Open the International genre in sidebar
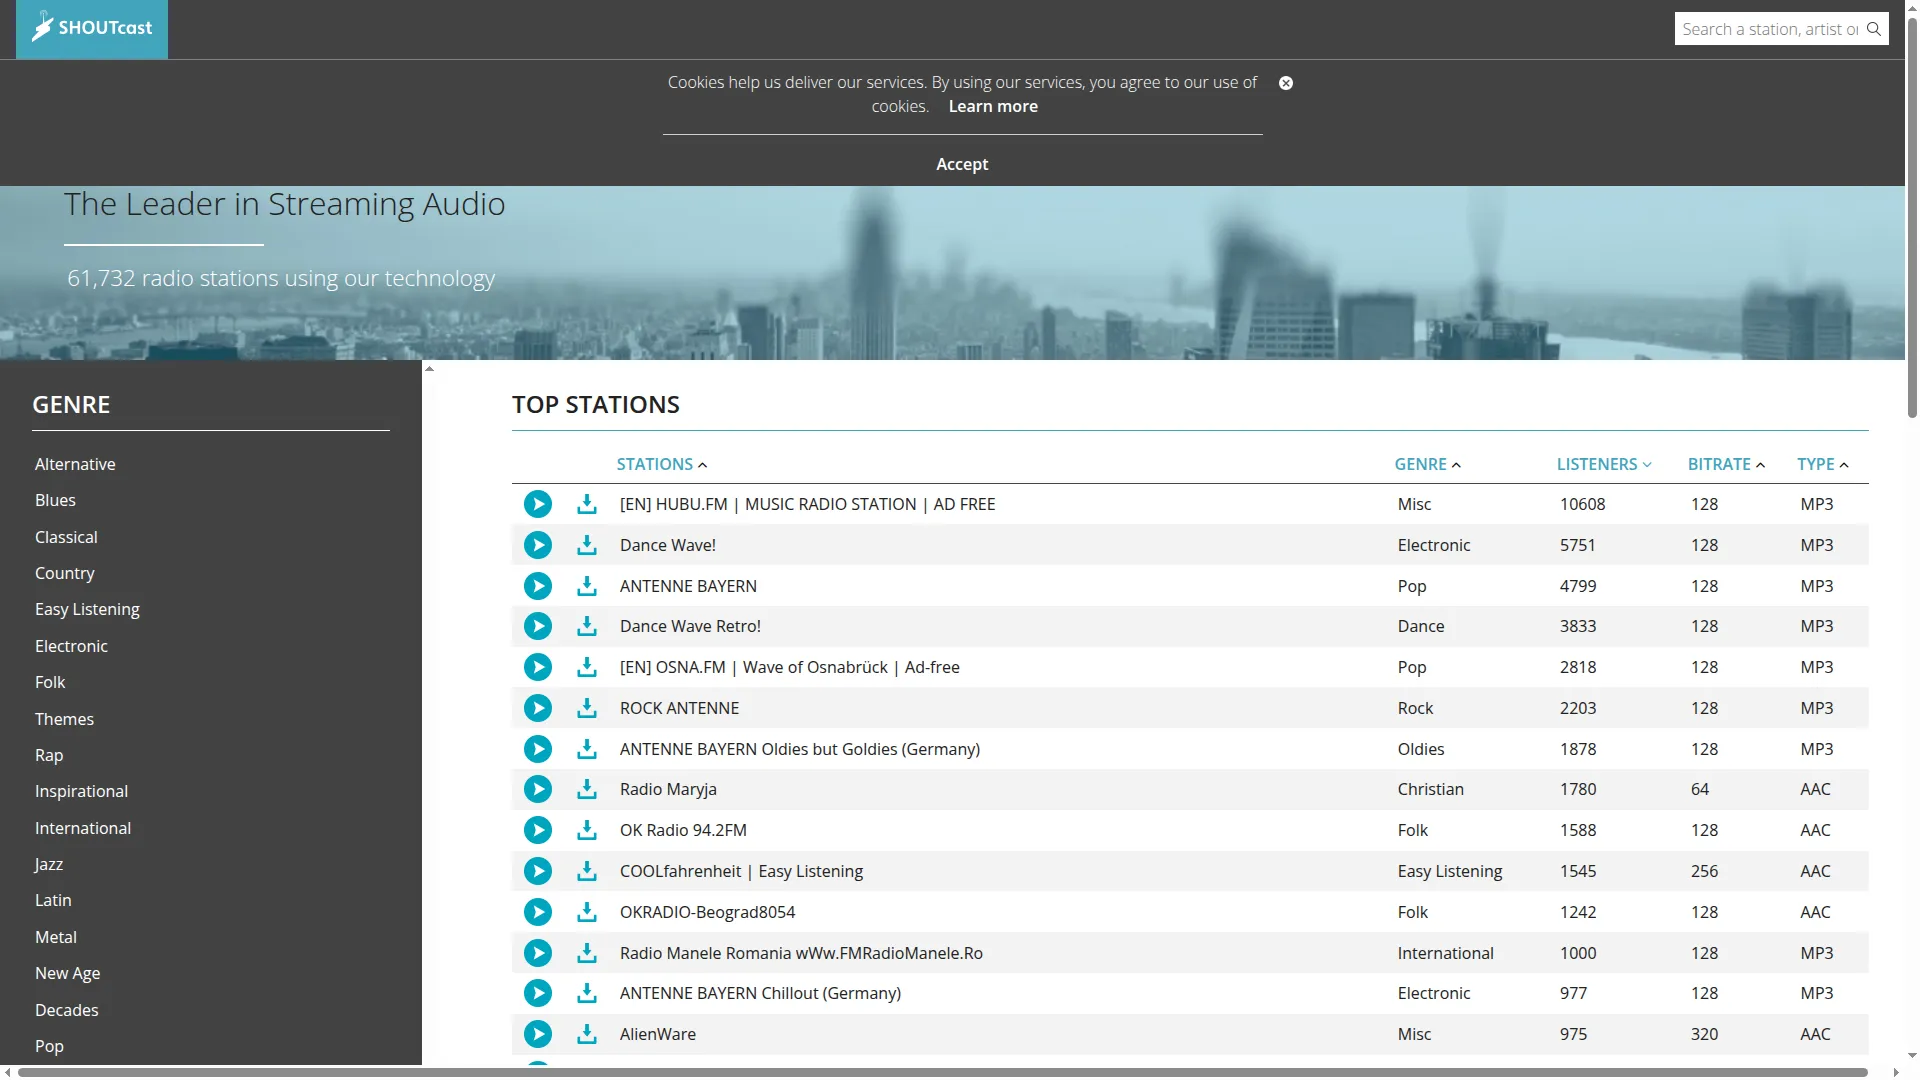This screenshot has width=1920, height=1080. point(82,828)
